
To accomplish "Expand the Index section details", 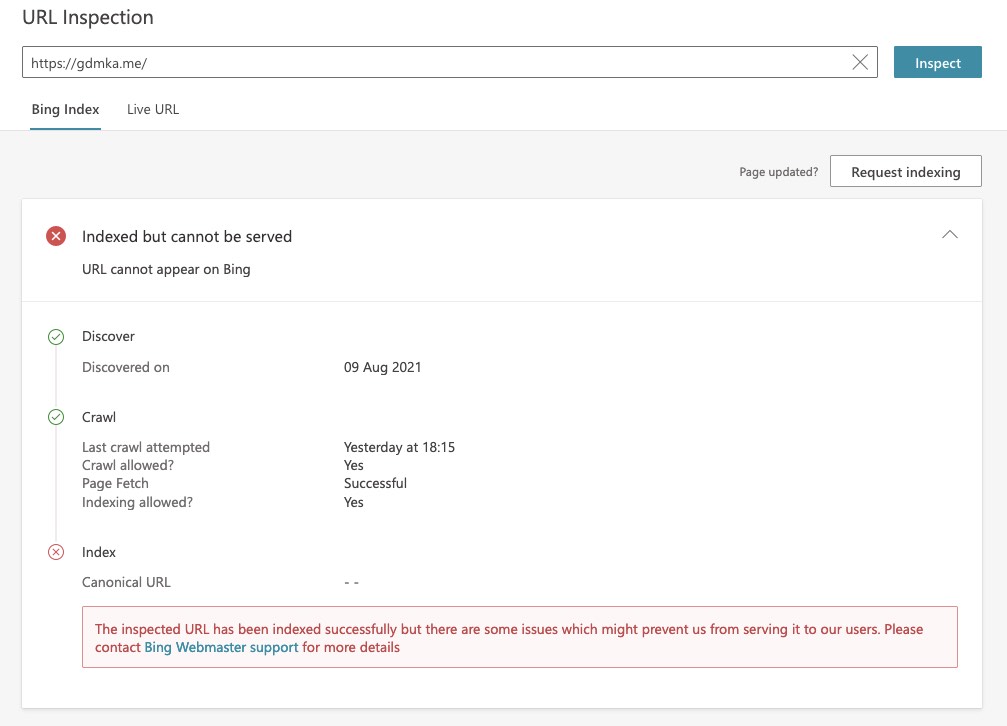I will [99, 552].
